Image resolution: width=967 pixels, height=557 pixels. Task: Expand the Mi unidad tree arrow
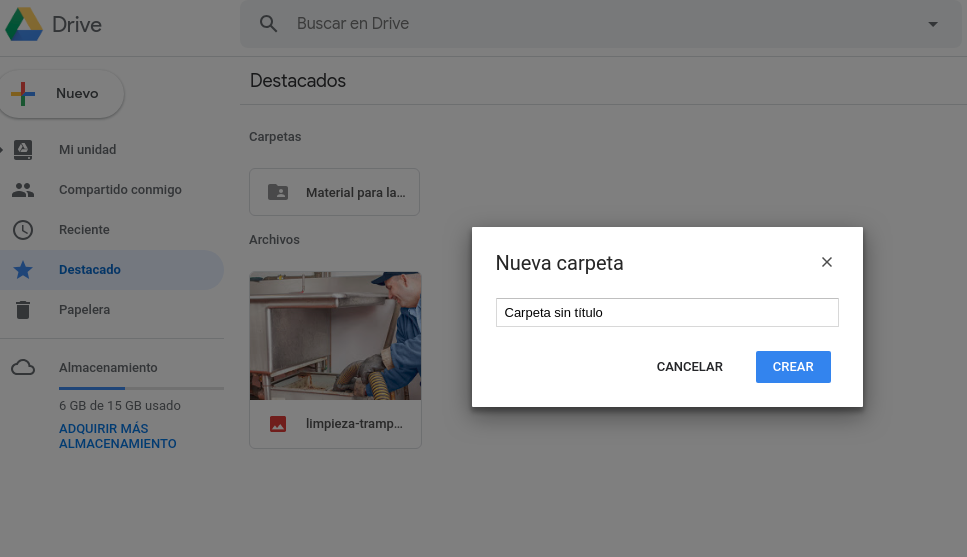point(3,150)
